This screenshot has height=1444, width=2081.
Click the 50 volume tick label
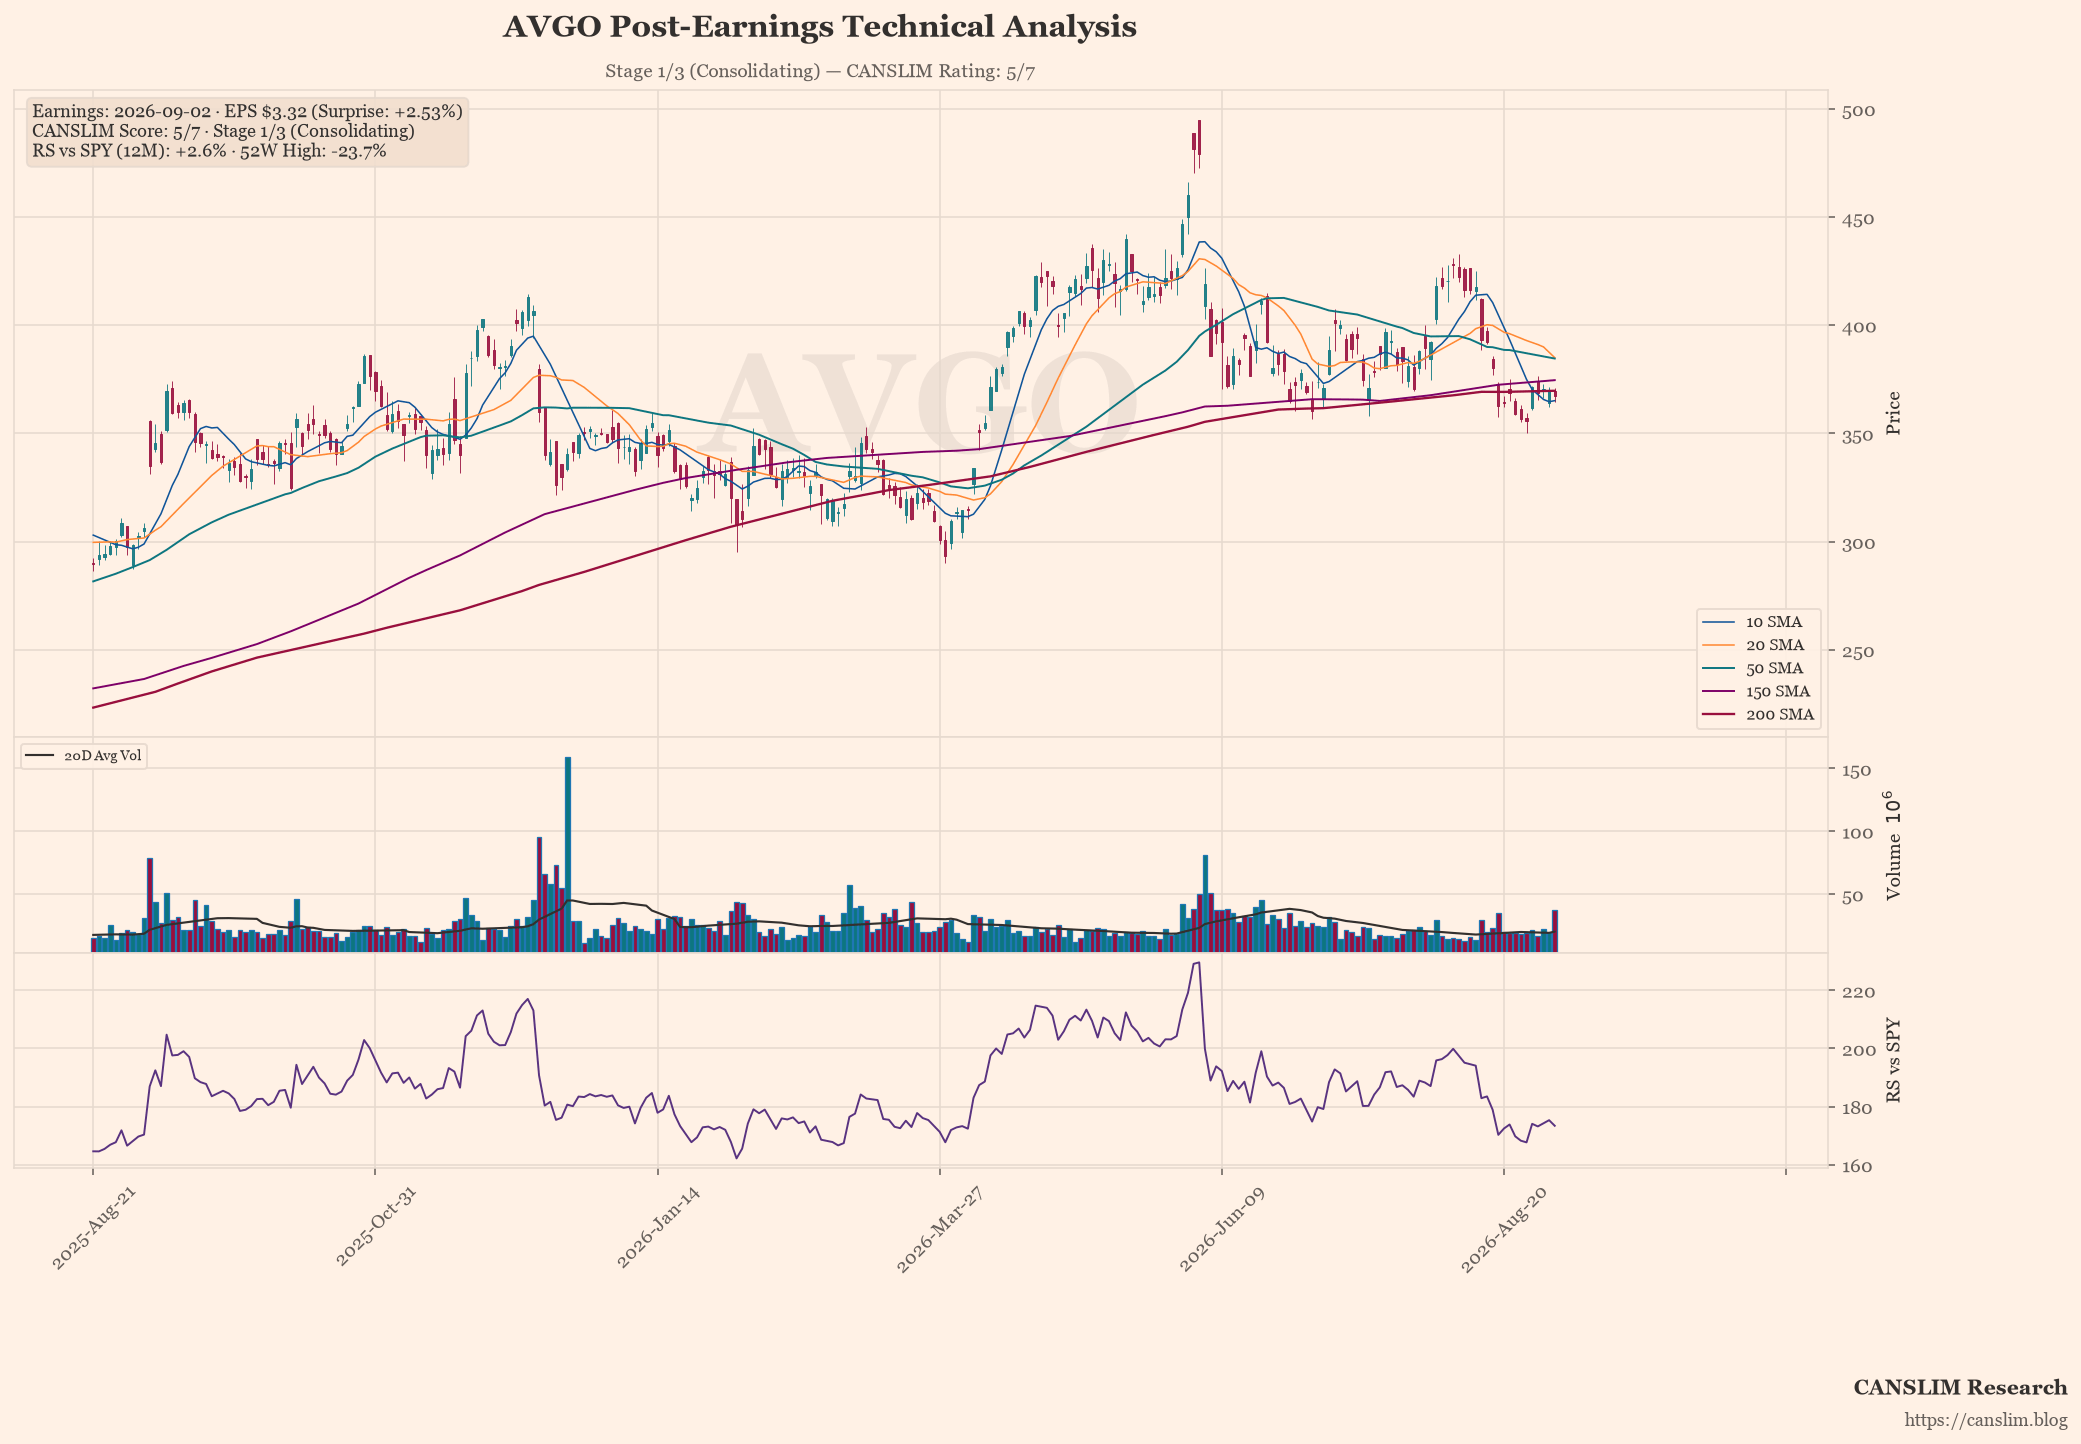1852,896
